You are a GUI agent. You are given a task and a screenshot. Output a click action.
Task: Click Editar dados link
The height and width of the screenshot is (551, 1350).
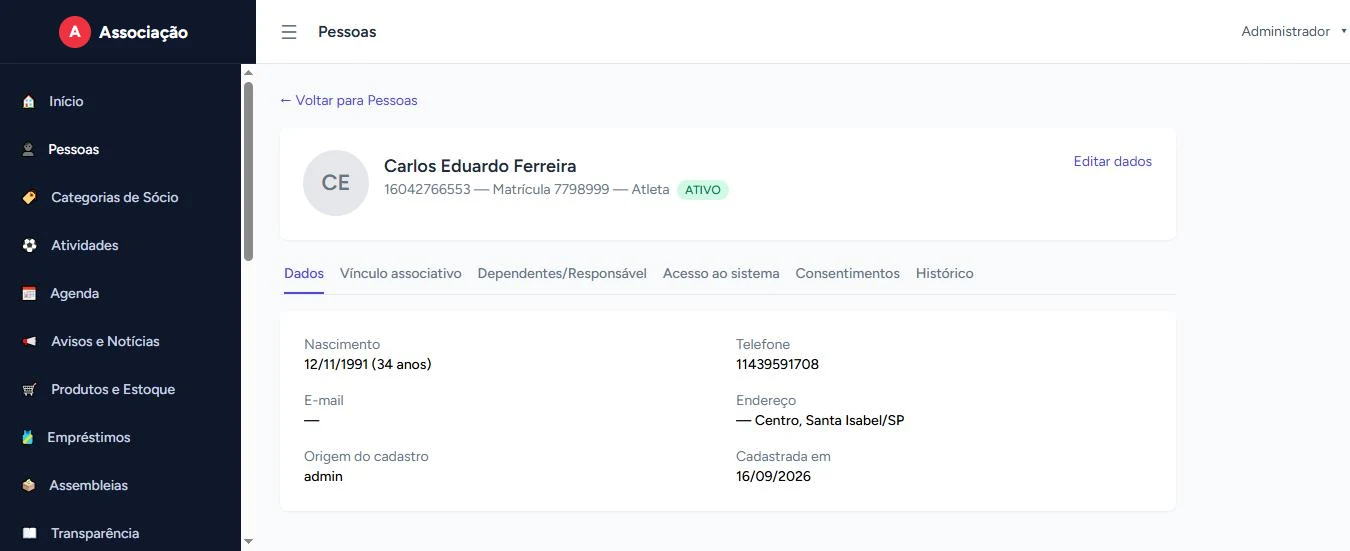point(1113,161)
